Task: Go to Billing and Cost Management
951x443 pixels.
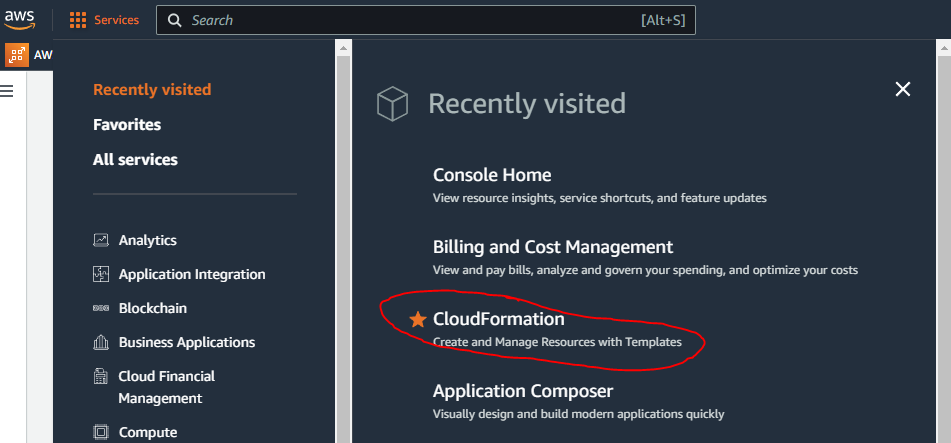Action: click(x=553, y=247)
